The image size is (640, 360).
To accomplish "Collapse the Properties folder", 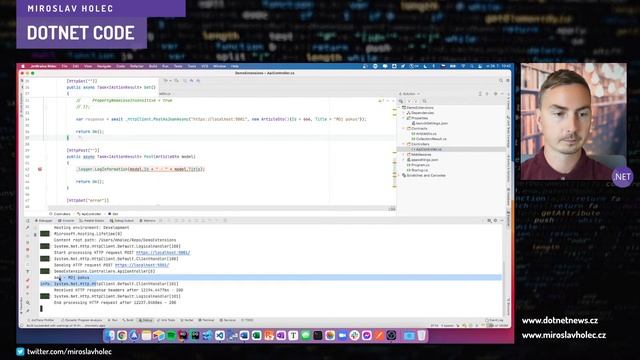I will point(404,118).
